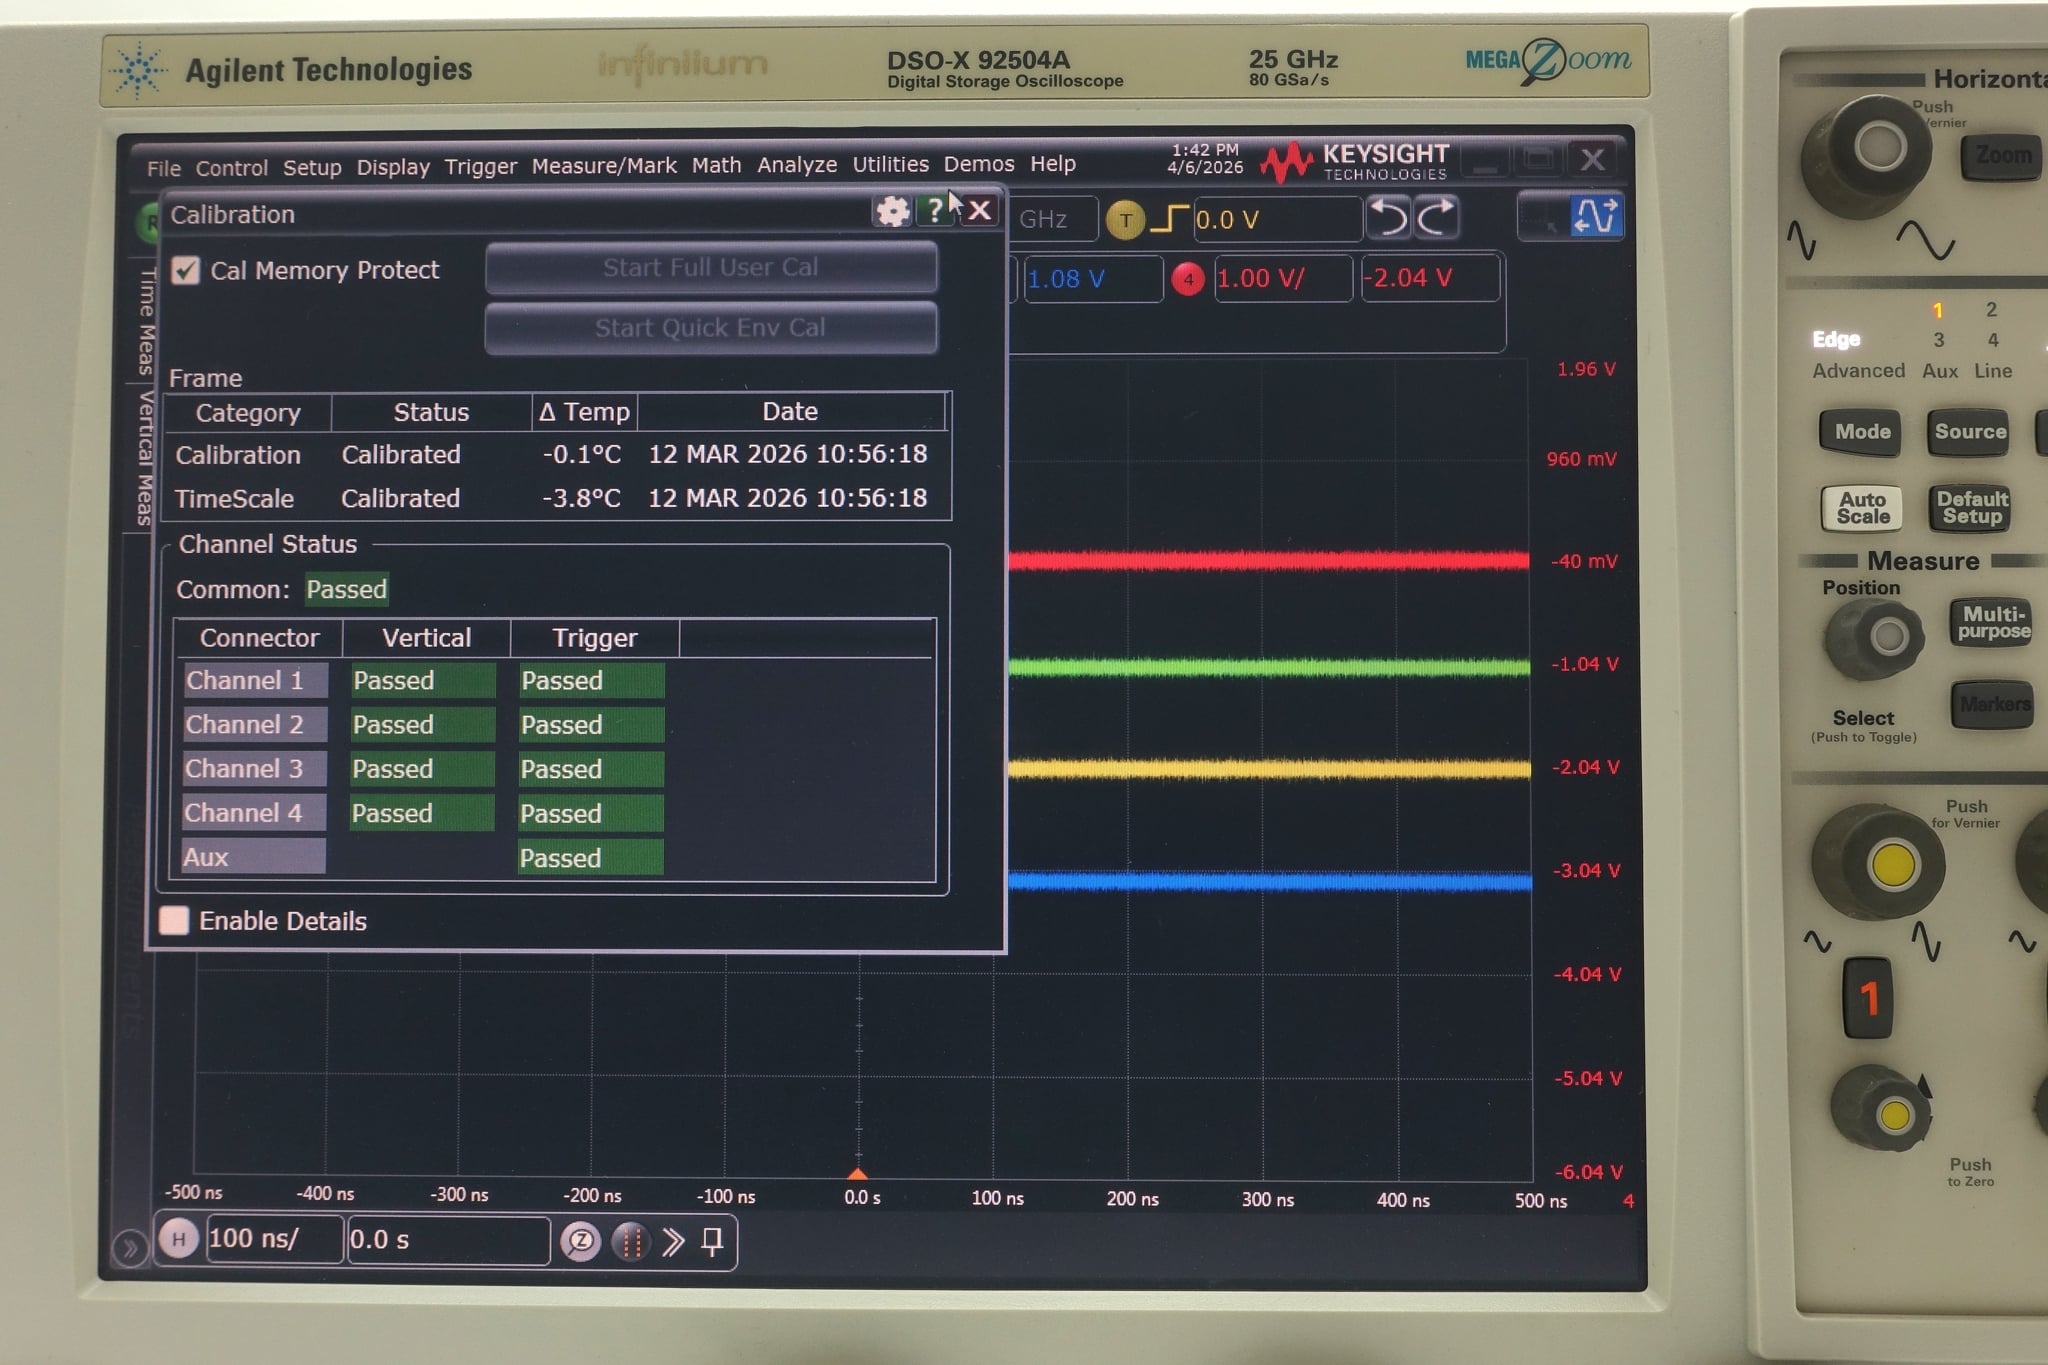
Task: Click the green waveform trace
Action: tap(1268, 666)
